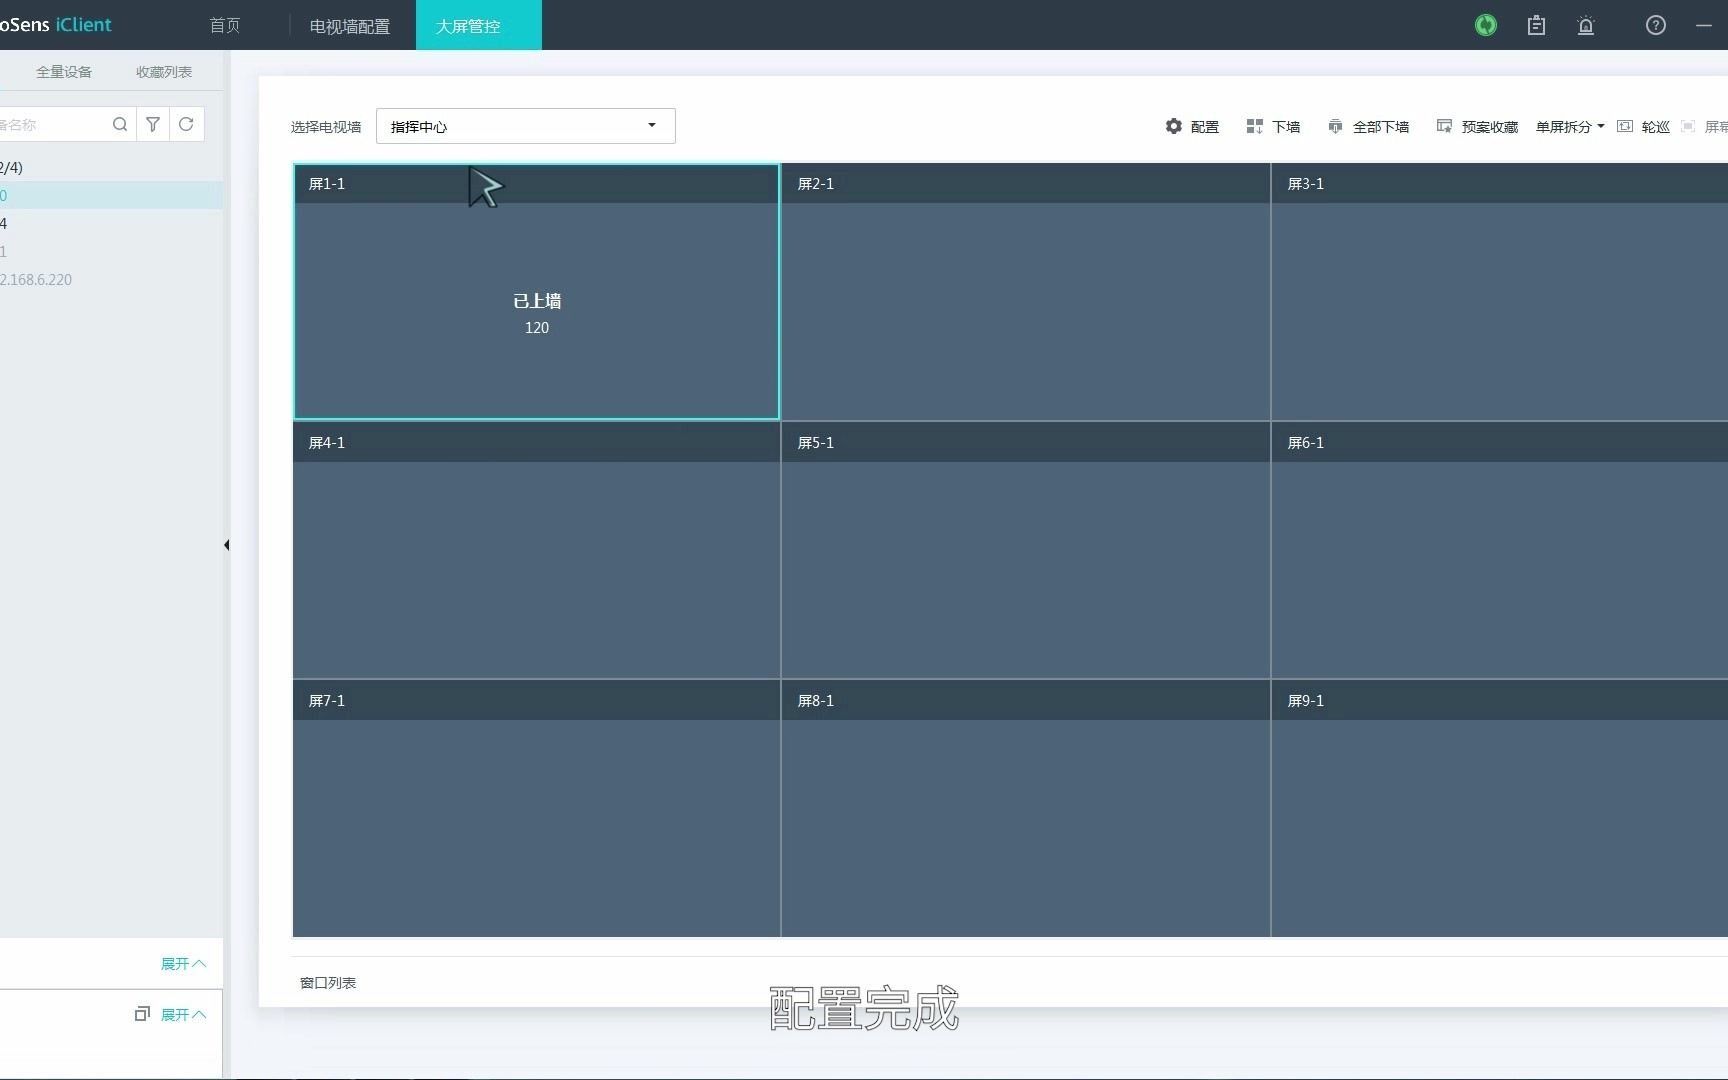Open the 全量设备 tab
This screenshot has width=1728, height=1080.
click(64, 72)
